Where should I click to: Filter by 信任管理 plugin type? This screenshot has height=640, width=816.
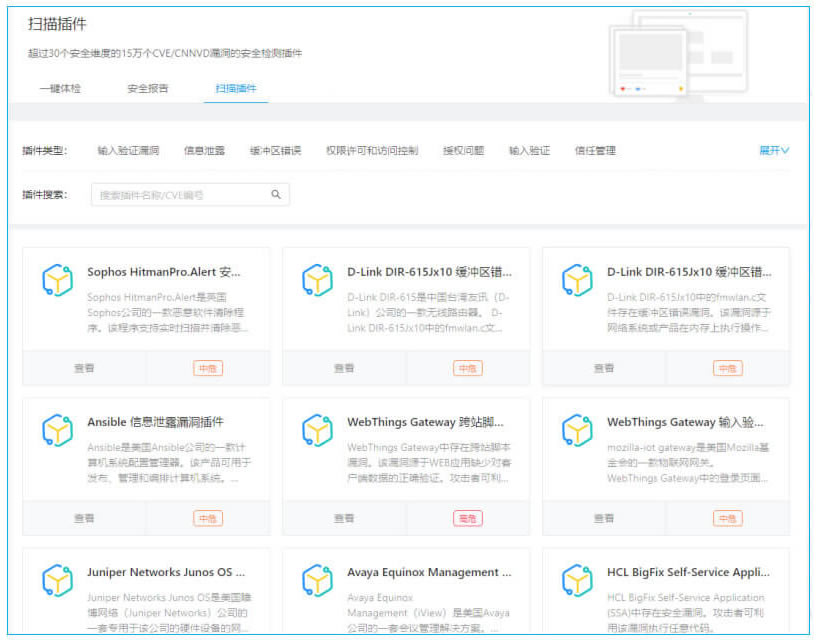595,150
